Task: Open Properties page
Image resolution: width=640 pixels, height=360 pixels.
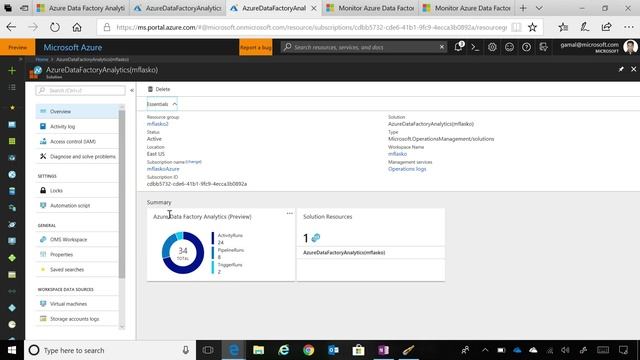Action: pos(77,255)
